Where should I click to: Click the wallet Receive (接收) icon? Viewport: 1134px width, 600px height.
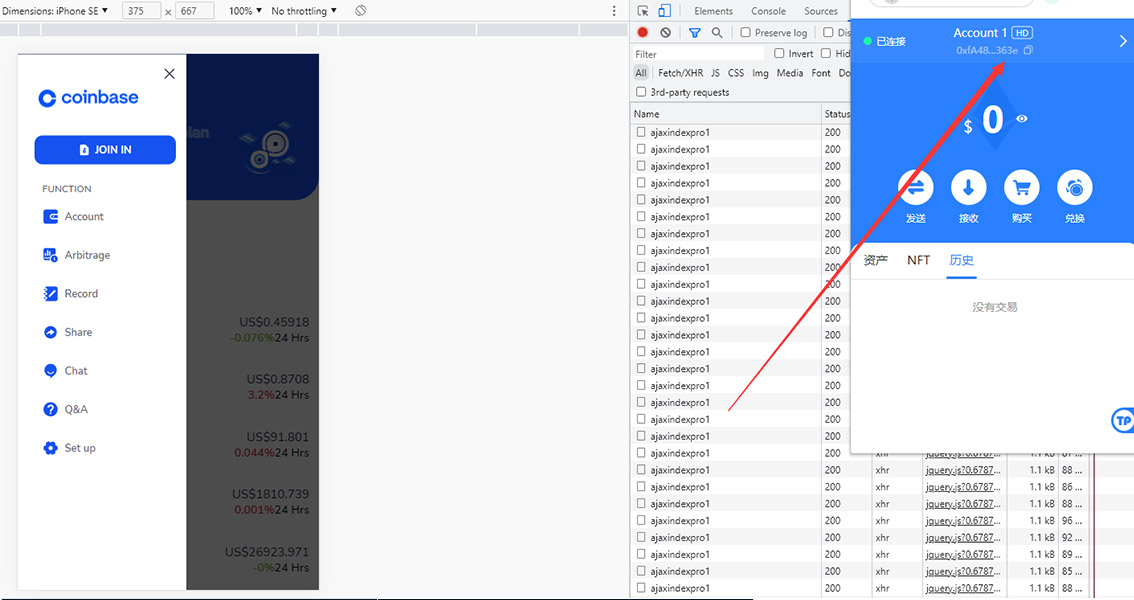coord(968,187)
